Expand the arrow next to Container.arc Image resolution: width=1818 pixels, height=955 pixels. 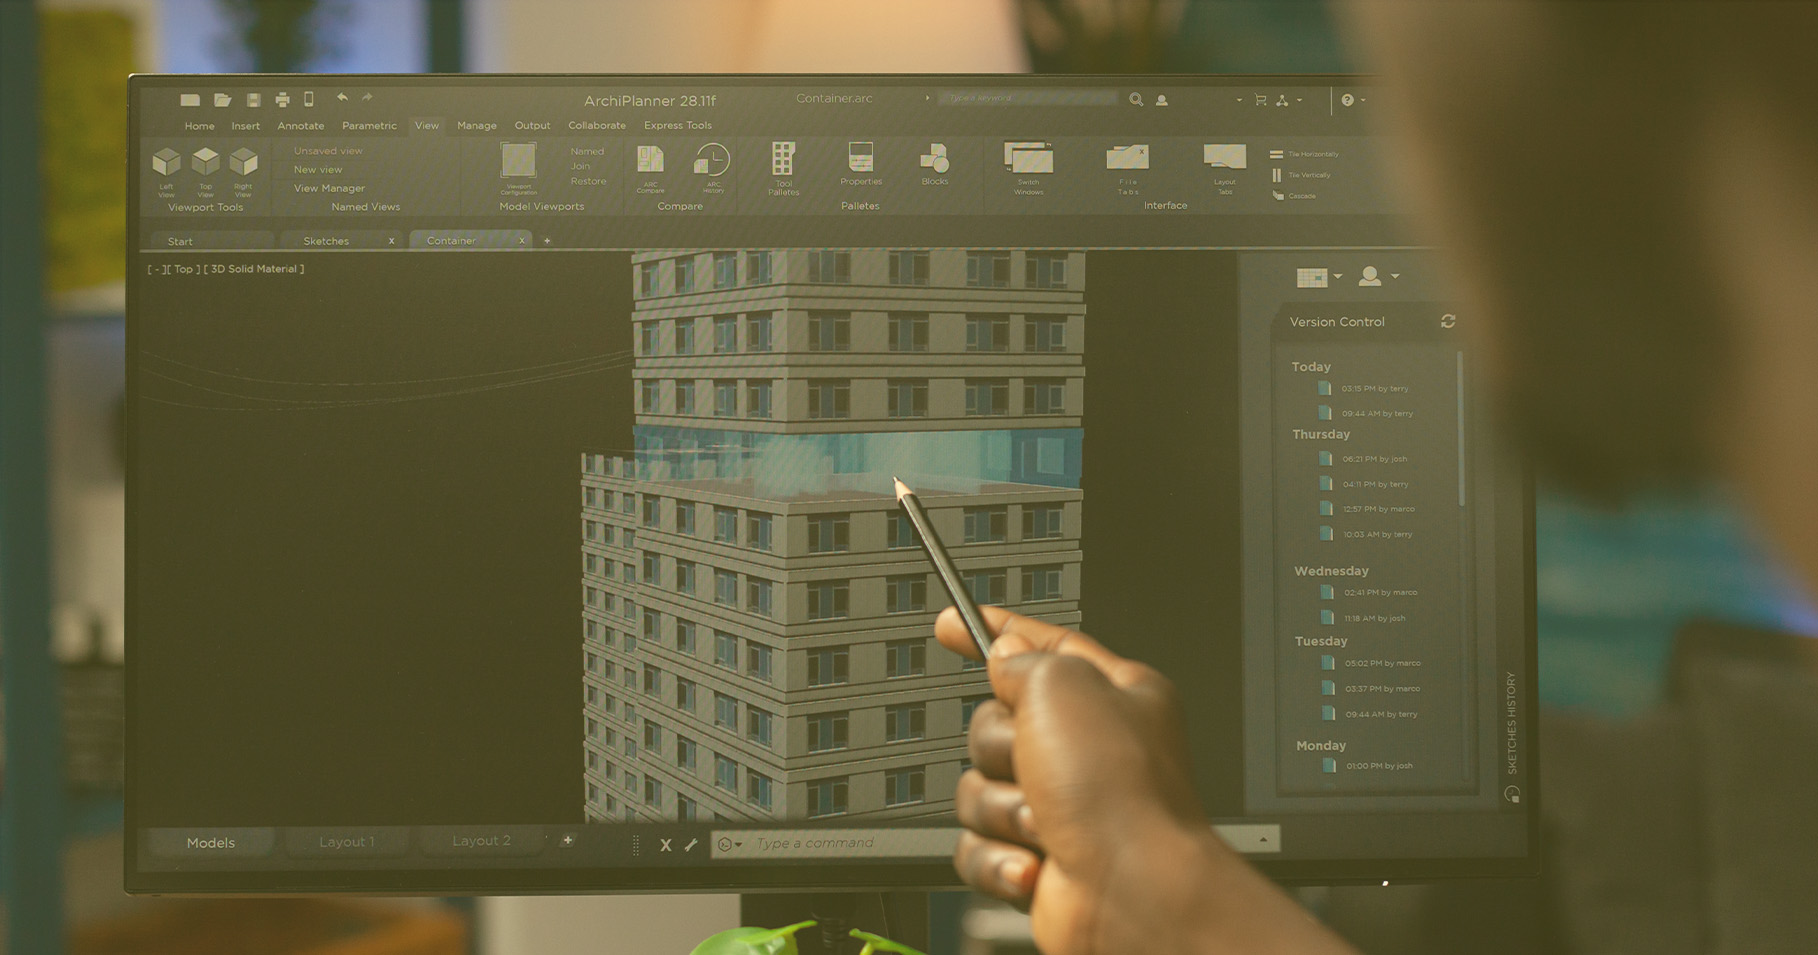click(928, 98)
